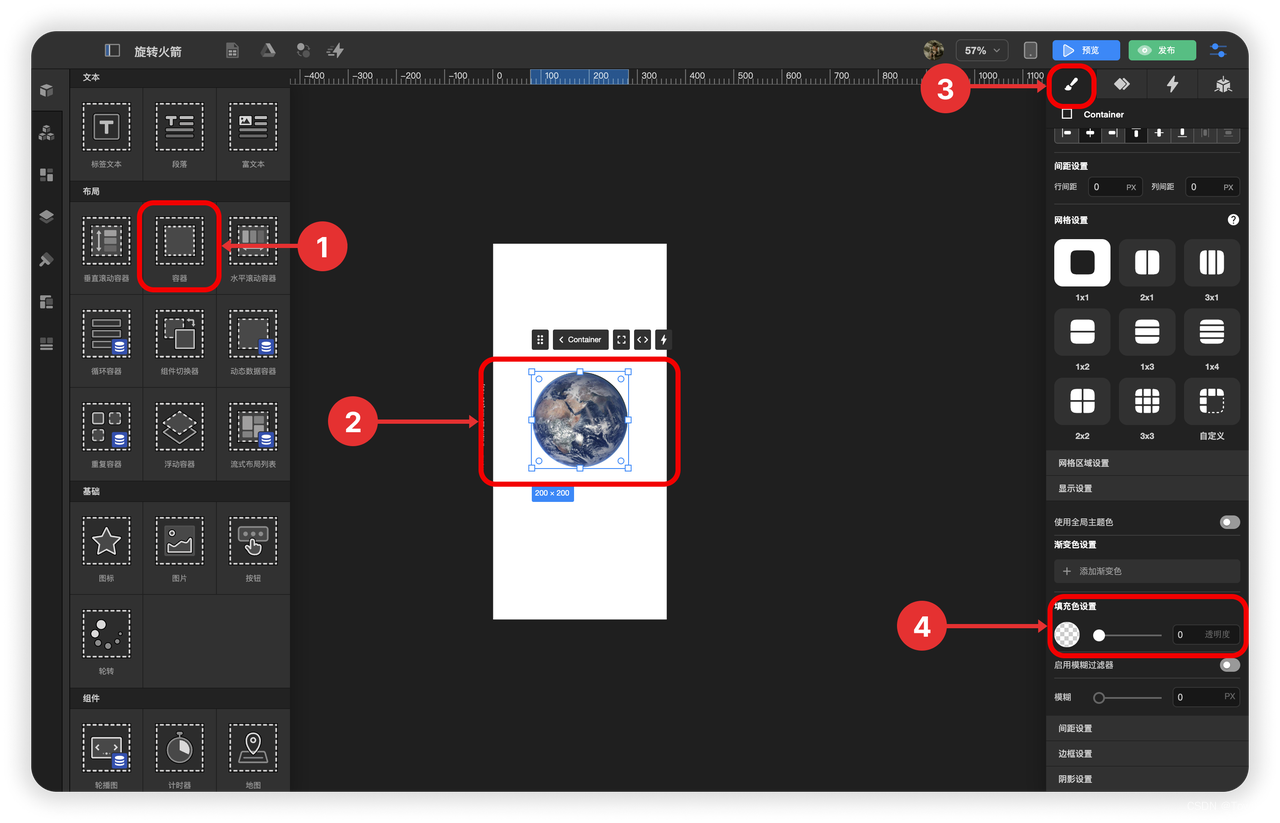Open the cube icon in left sidebar
This screenshot has width=1280, height=823.
tap(47, 90)
